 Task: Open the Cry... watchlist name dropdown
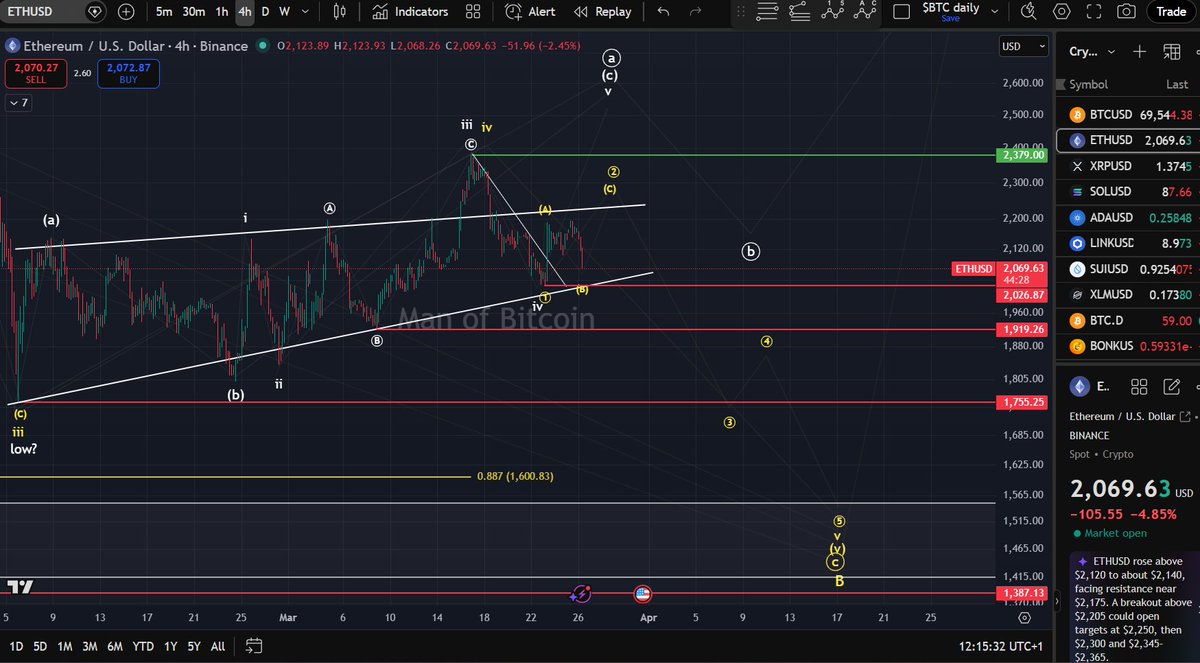point(1090,51)
